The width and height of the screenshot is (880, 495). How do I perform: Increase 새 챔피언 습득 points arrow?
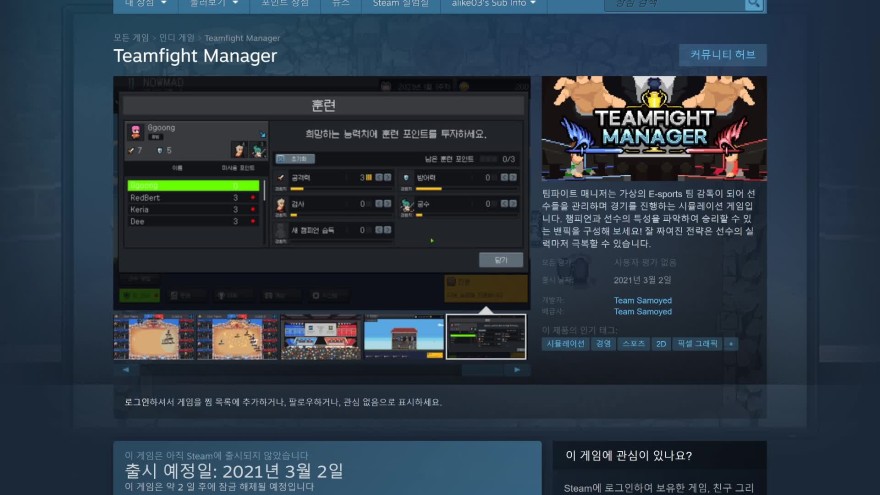(x=387, y=230)
